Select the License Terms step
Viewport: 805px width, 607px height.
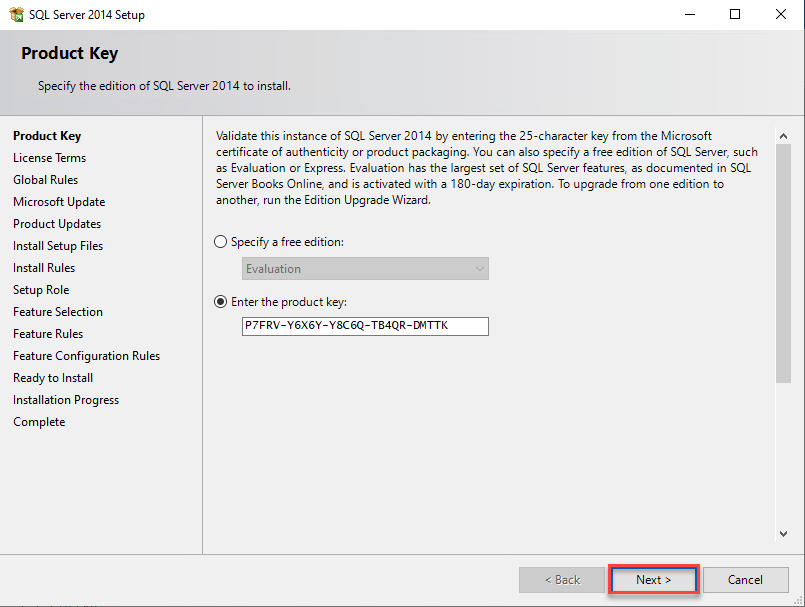tap(49, 158)
